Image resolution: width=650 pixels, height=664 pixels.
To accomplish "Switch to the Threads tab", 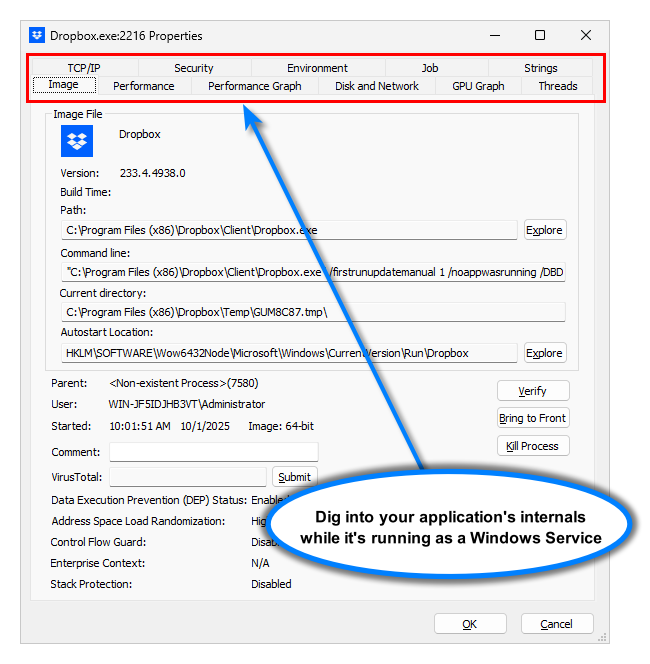I will pos(557,86).
